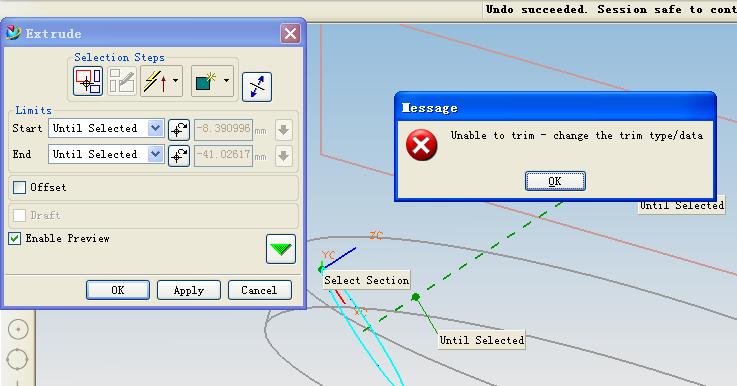Click the small circle with dot icon in the left sidebar
737x386 pixels.
[x=18, y=329]
